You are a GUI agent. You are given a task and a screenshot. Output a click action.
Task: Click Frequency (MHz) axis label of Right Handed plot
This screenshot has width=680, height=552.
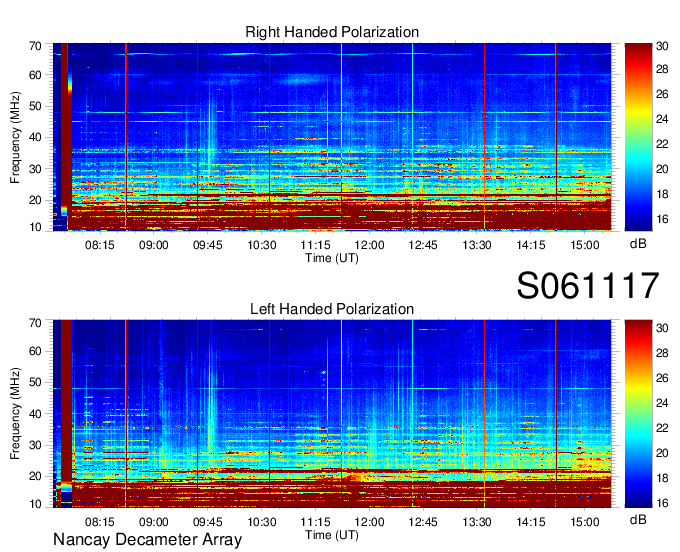[x=15, y=137]
